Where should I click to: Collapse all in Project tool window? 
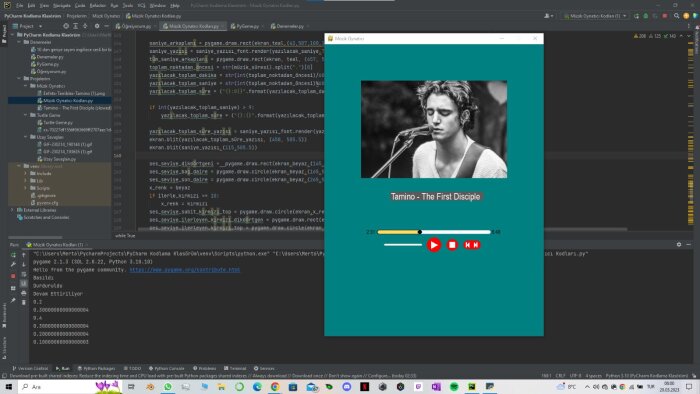pos(85,26)
